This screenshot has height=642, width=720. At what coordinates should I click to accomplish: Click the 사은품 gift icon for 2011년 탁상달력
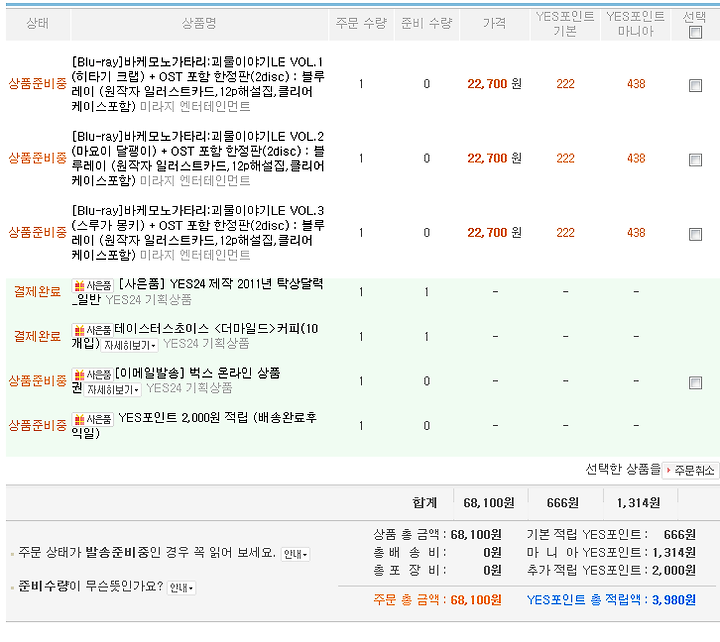(92, 286)
